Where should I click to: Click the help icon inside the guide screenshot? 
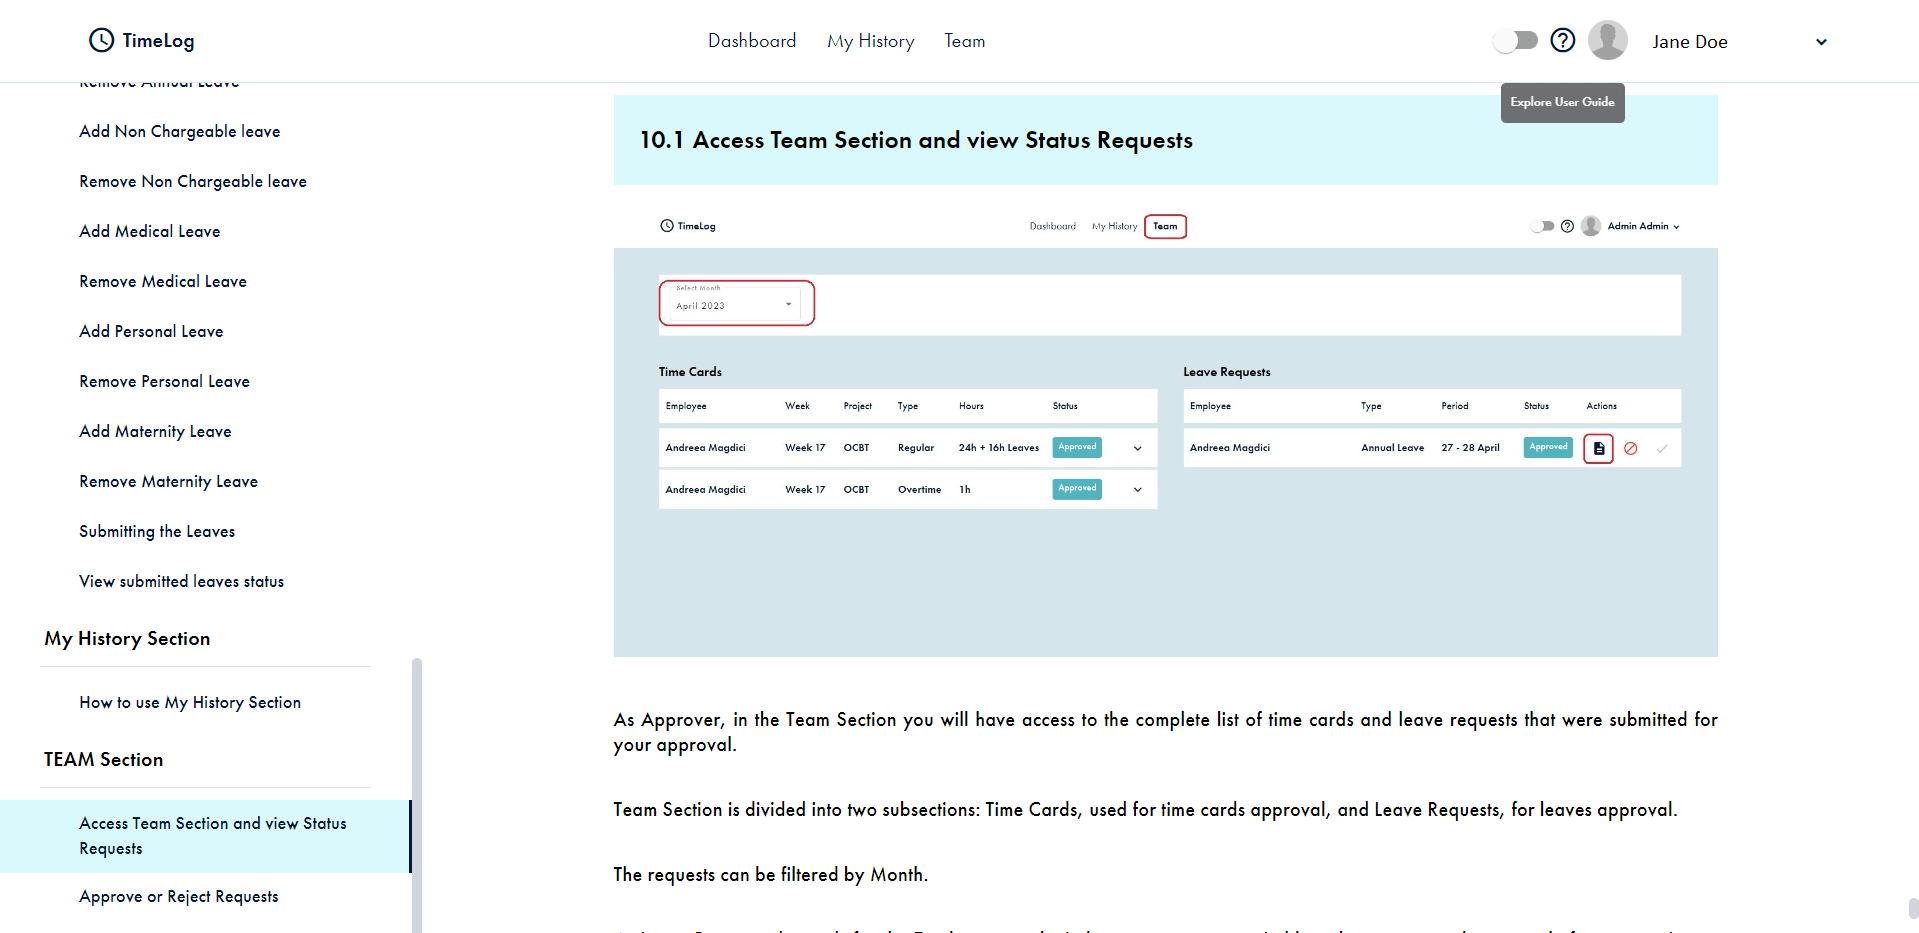pos(1567,226)
